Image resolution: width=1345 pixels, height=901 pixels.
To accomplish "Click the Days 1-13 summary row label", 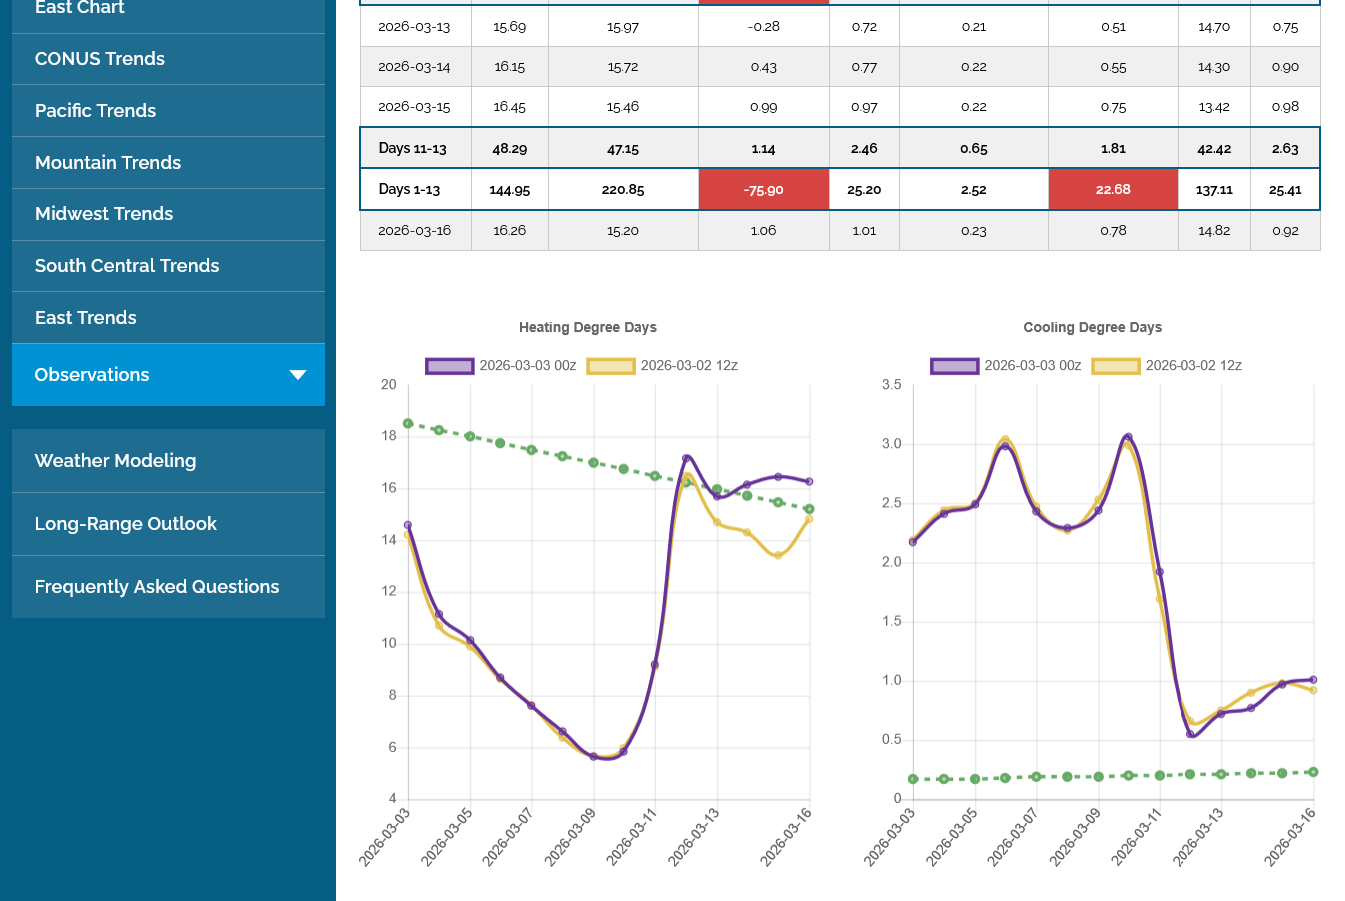I will click(x=409, y=190).
